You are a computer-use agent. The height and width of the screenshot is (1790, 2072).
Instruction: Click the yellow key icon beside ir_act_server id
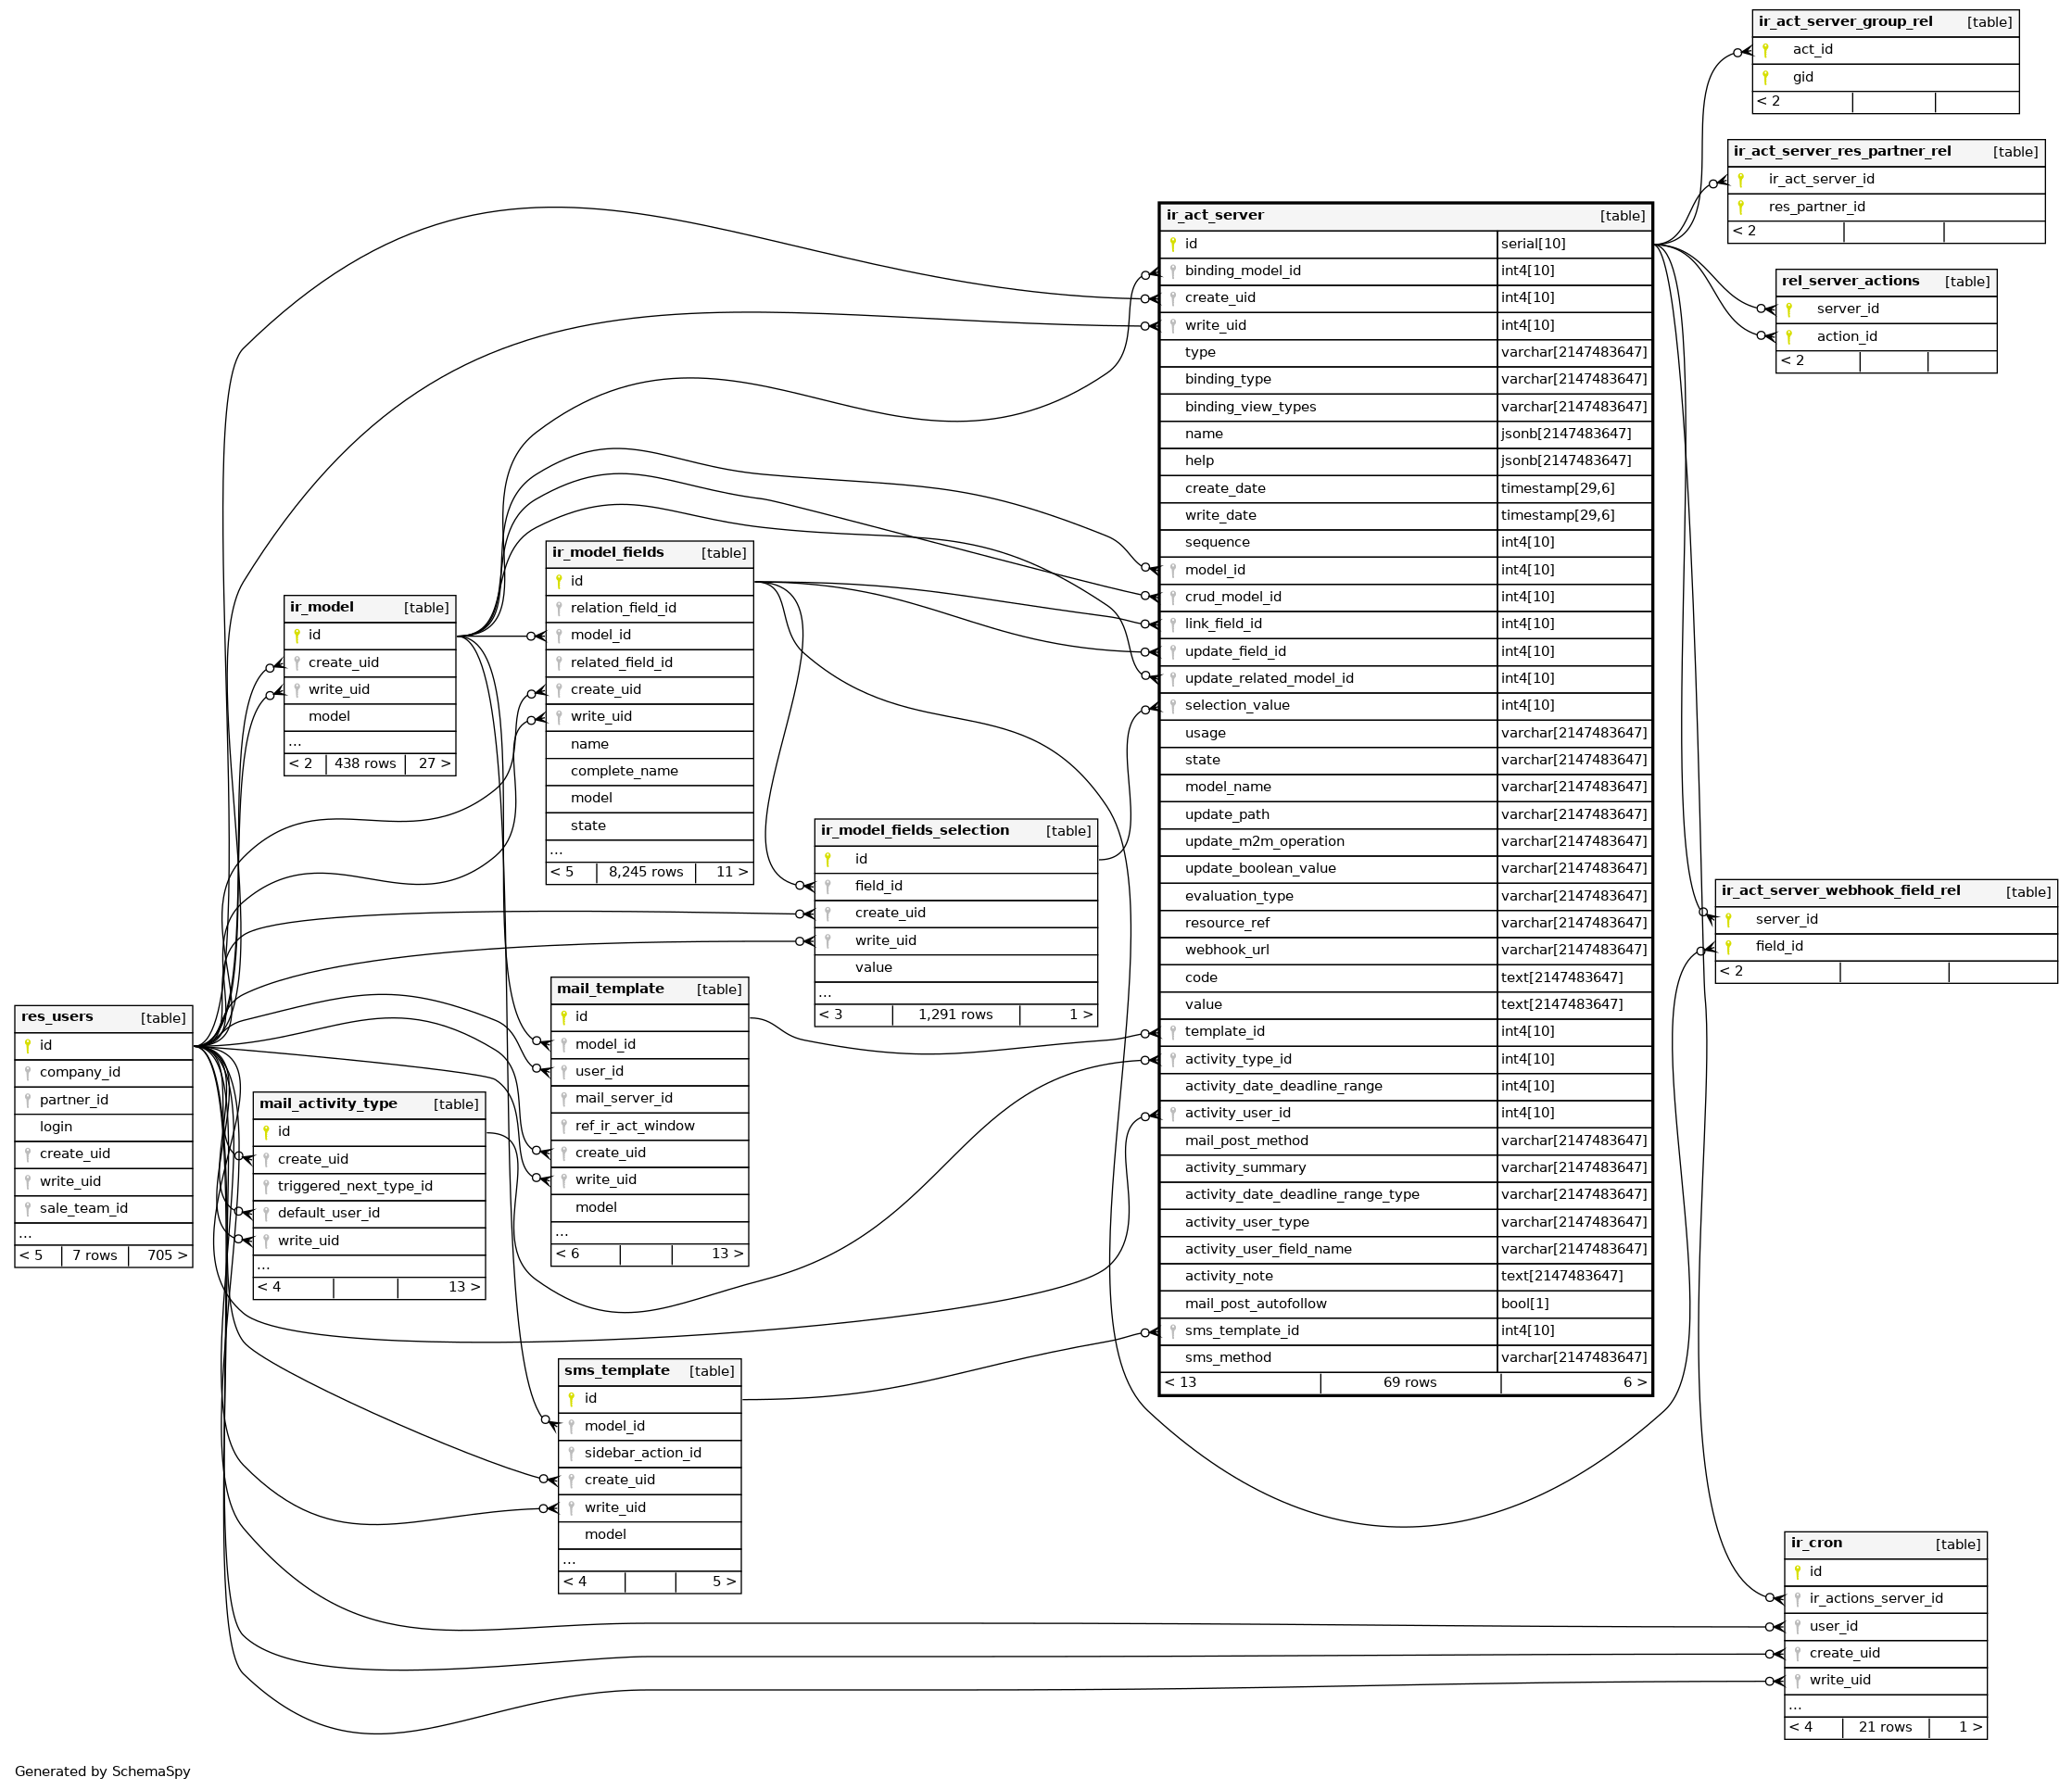pyautogui.click(x=1172, y=244)
